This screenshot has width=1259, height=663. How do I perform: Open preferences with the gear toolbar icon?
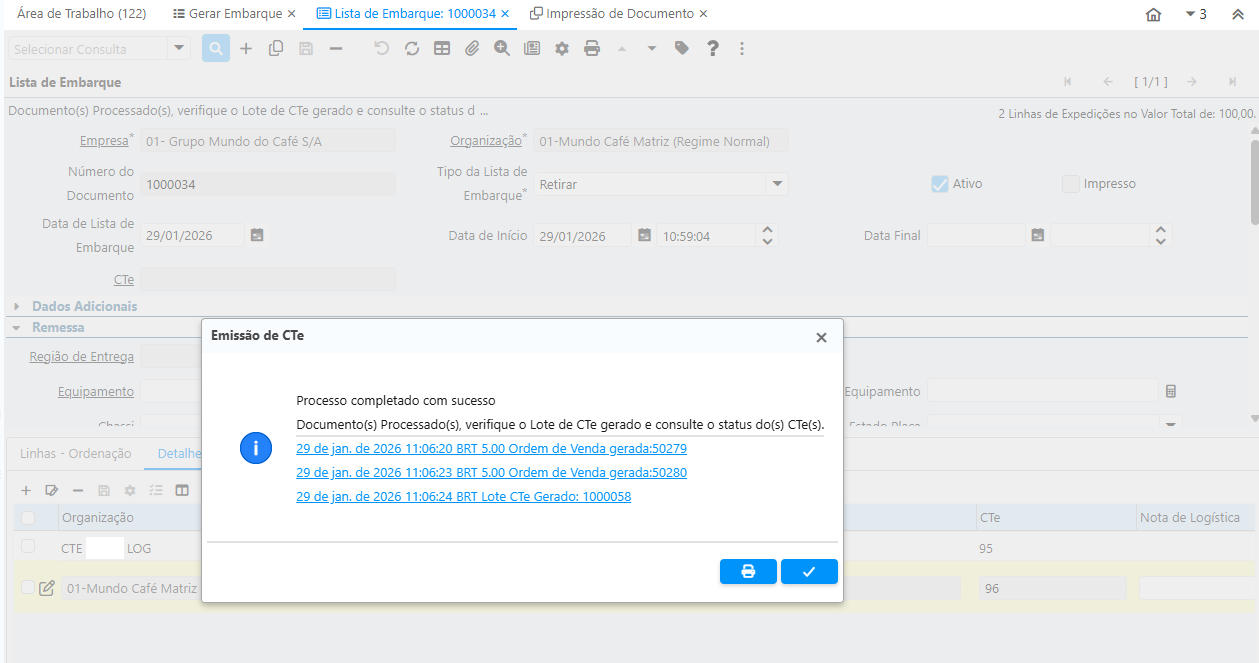(562, 48)
